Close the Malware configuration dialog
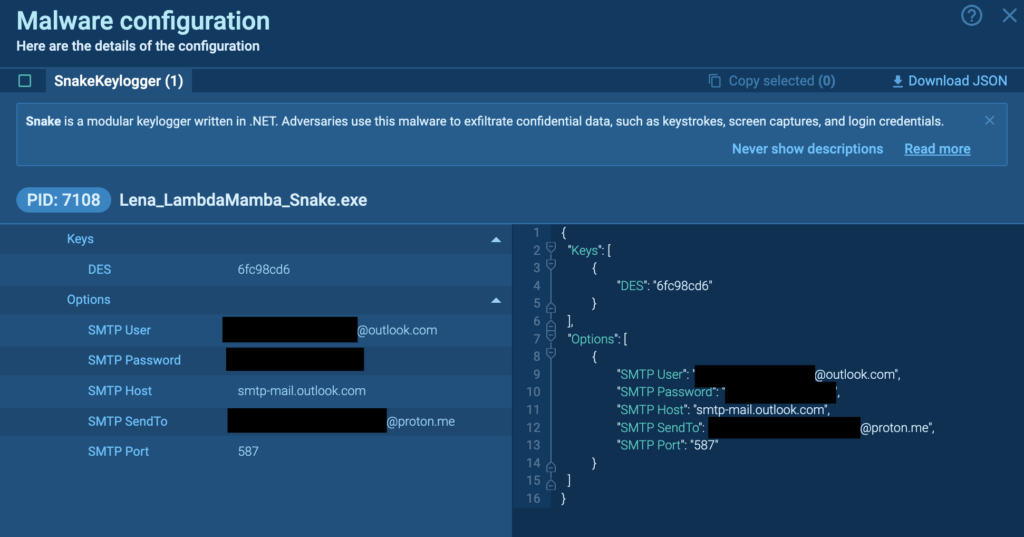The width and height of the screenshot is (1024, 537). pyautogui.click(x=1008, y=16)
